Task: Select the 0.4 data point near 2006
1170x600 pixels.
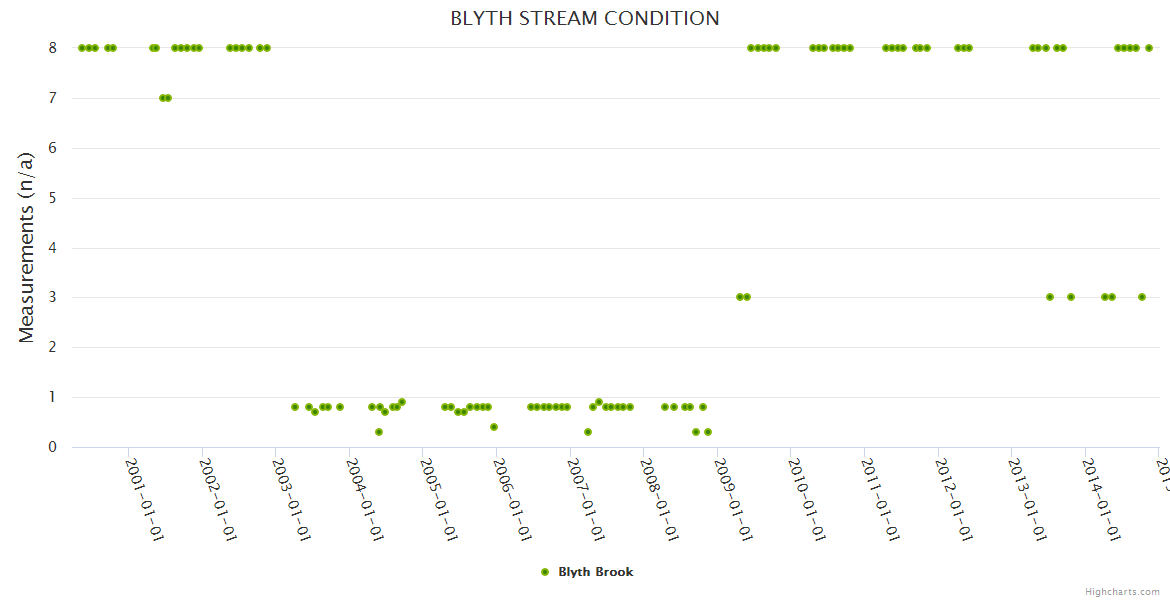Action: pos(494,427)
